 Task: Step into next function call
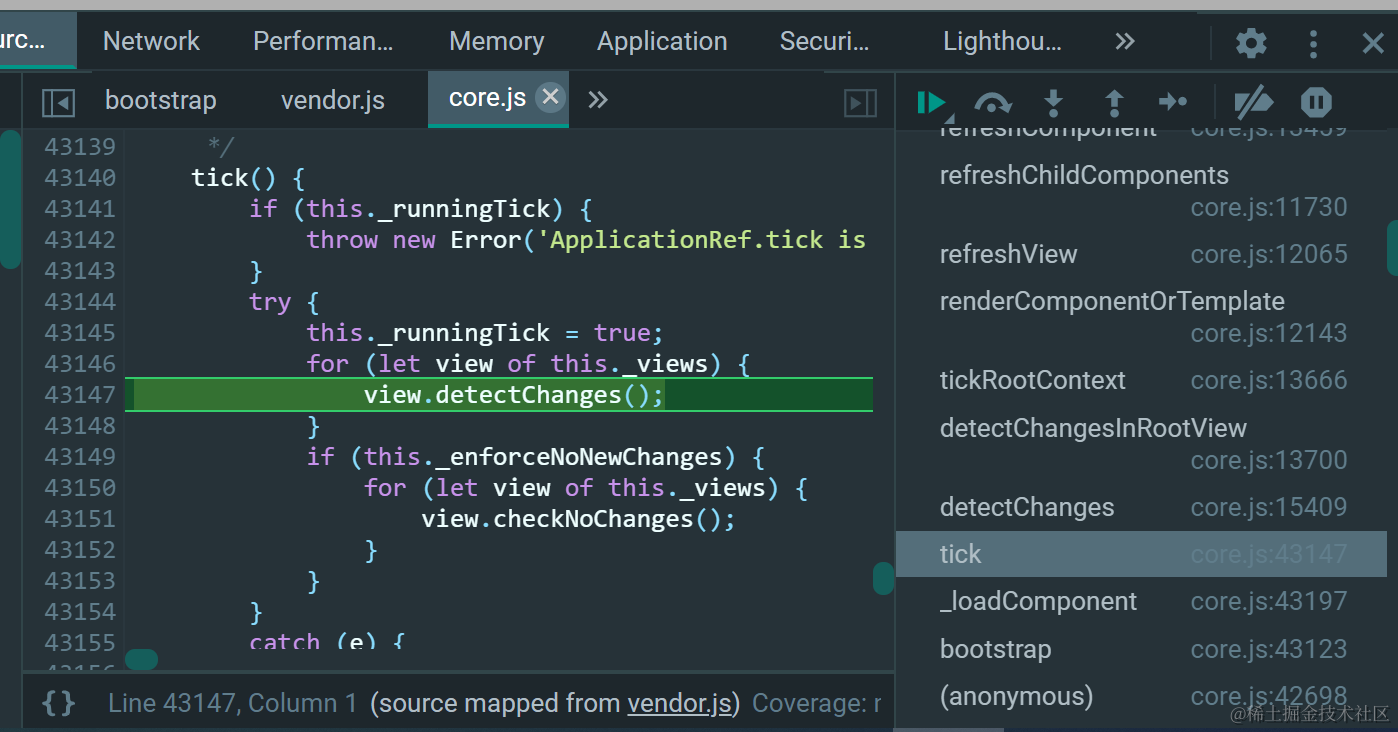point(1053,102)
